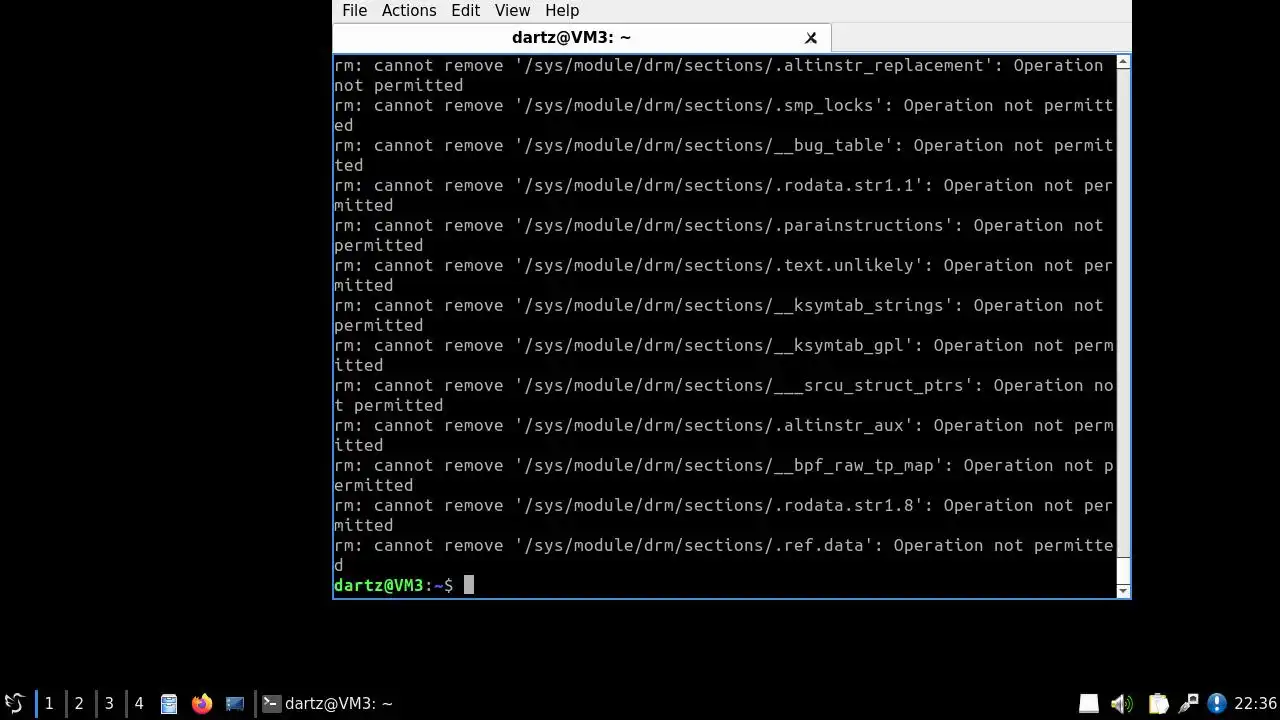Screen dimensions: 1280x720
Task: Open the View menu
Action: (512, 10)
